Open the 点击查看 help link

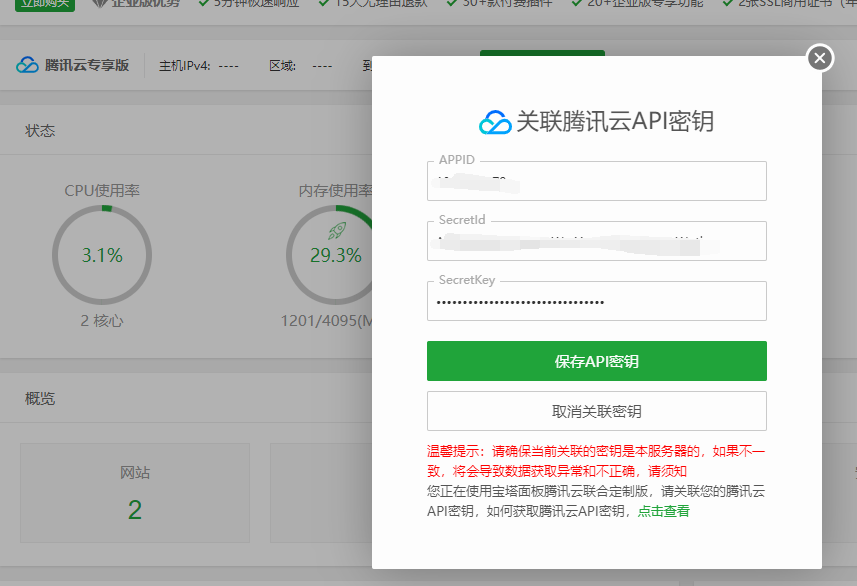[664, 511]
